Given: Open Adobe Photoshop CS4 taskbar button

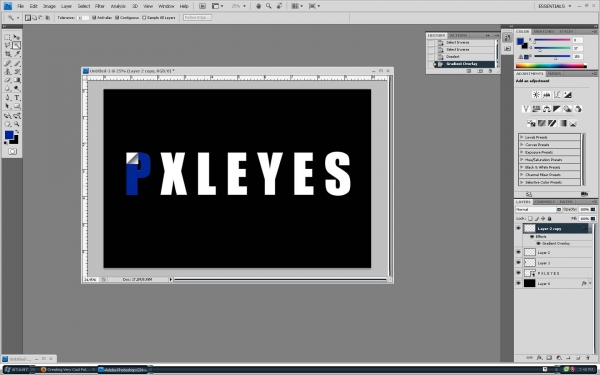Looking at the screenshot, I should tap(122, 370).
